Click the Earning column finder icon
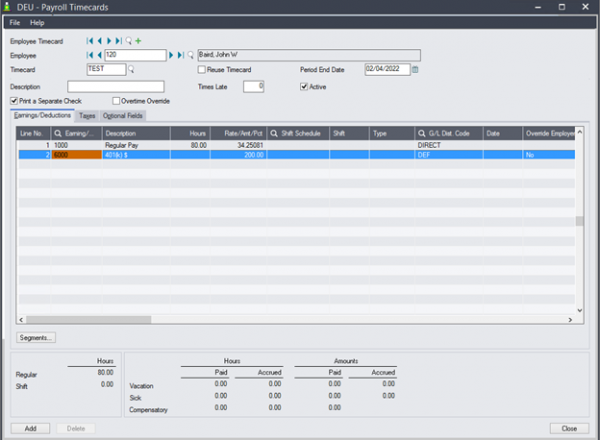This screenshot has width=600, height=440. (58, 134)
